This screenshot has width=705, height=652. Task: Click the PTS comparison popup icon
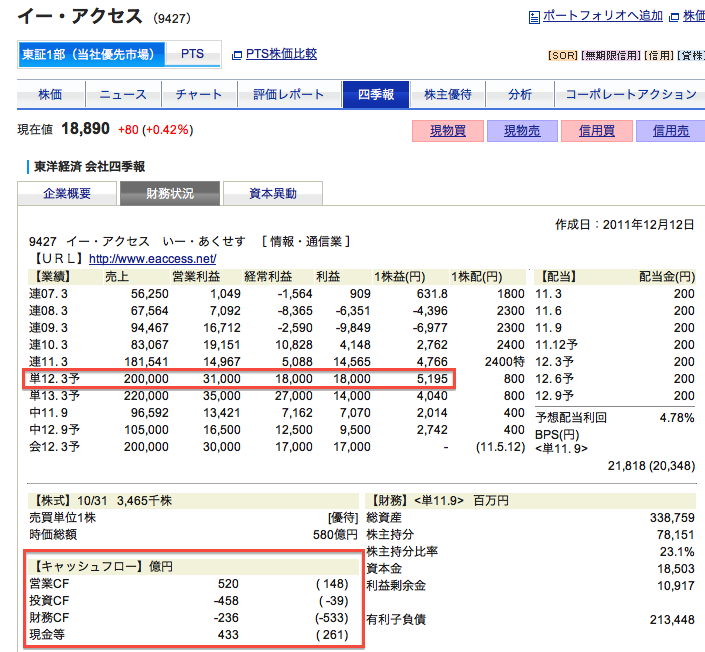[236, 55]
